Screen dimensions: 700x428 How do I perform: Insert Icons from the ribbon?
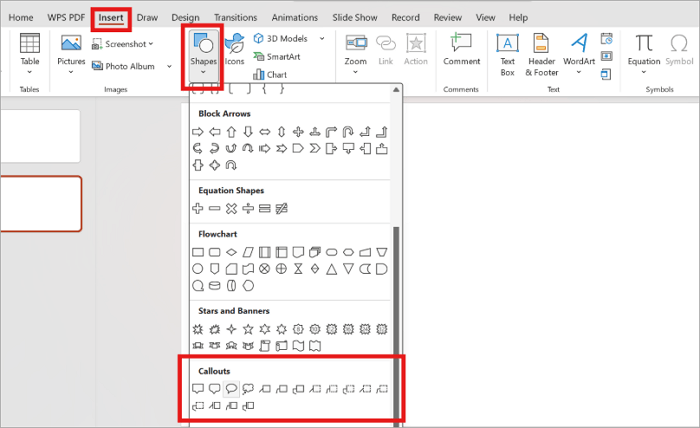point(234,49)
